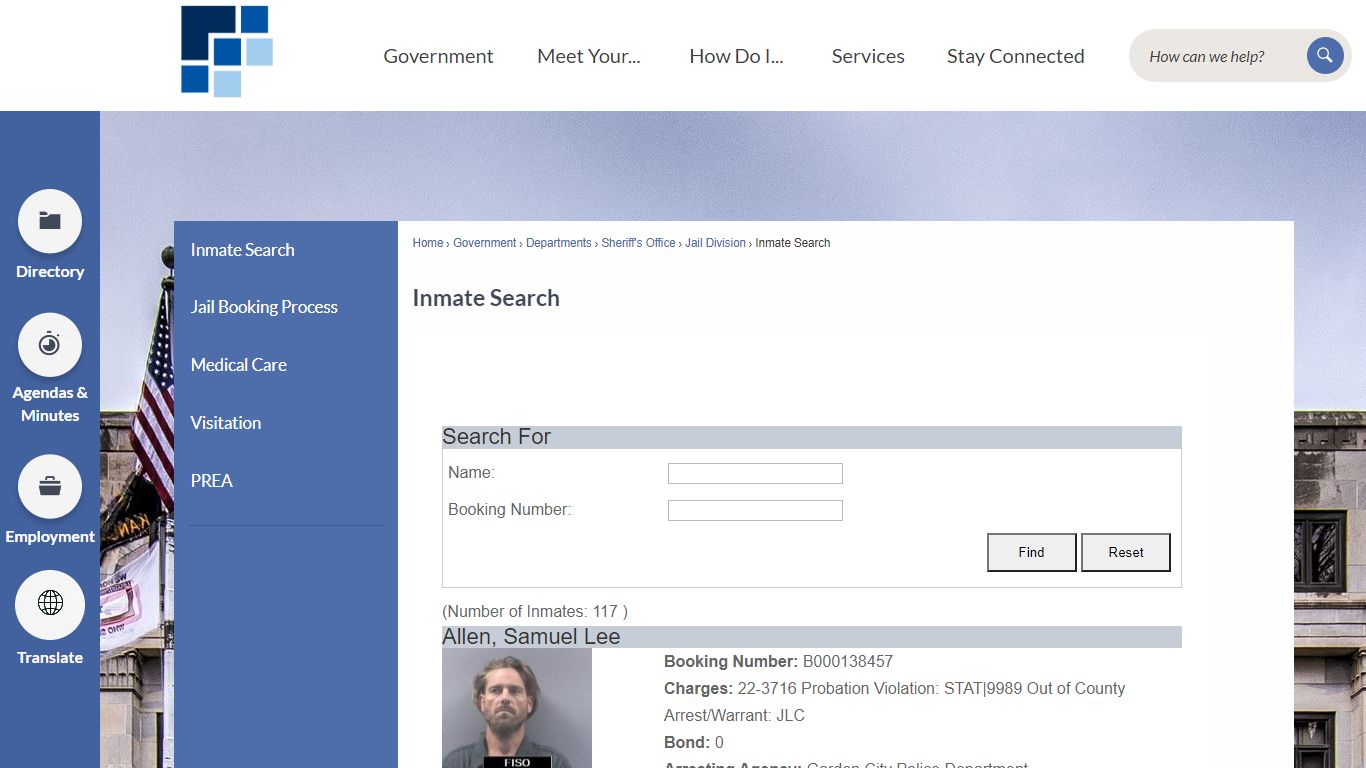Open the Translate globe icon
Screen dimensions: 1366x768
pyautogui.click(x=50, y=604)
